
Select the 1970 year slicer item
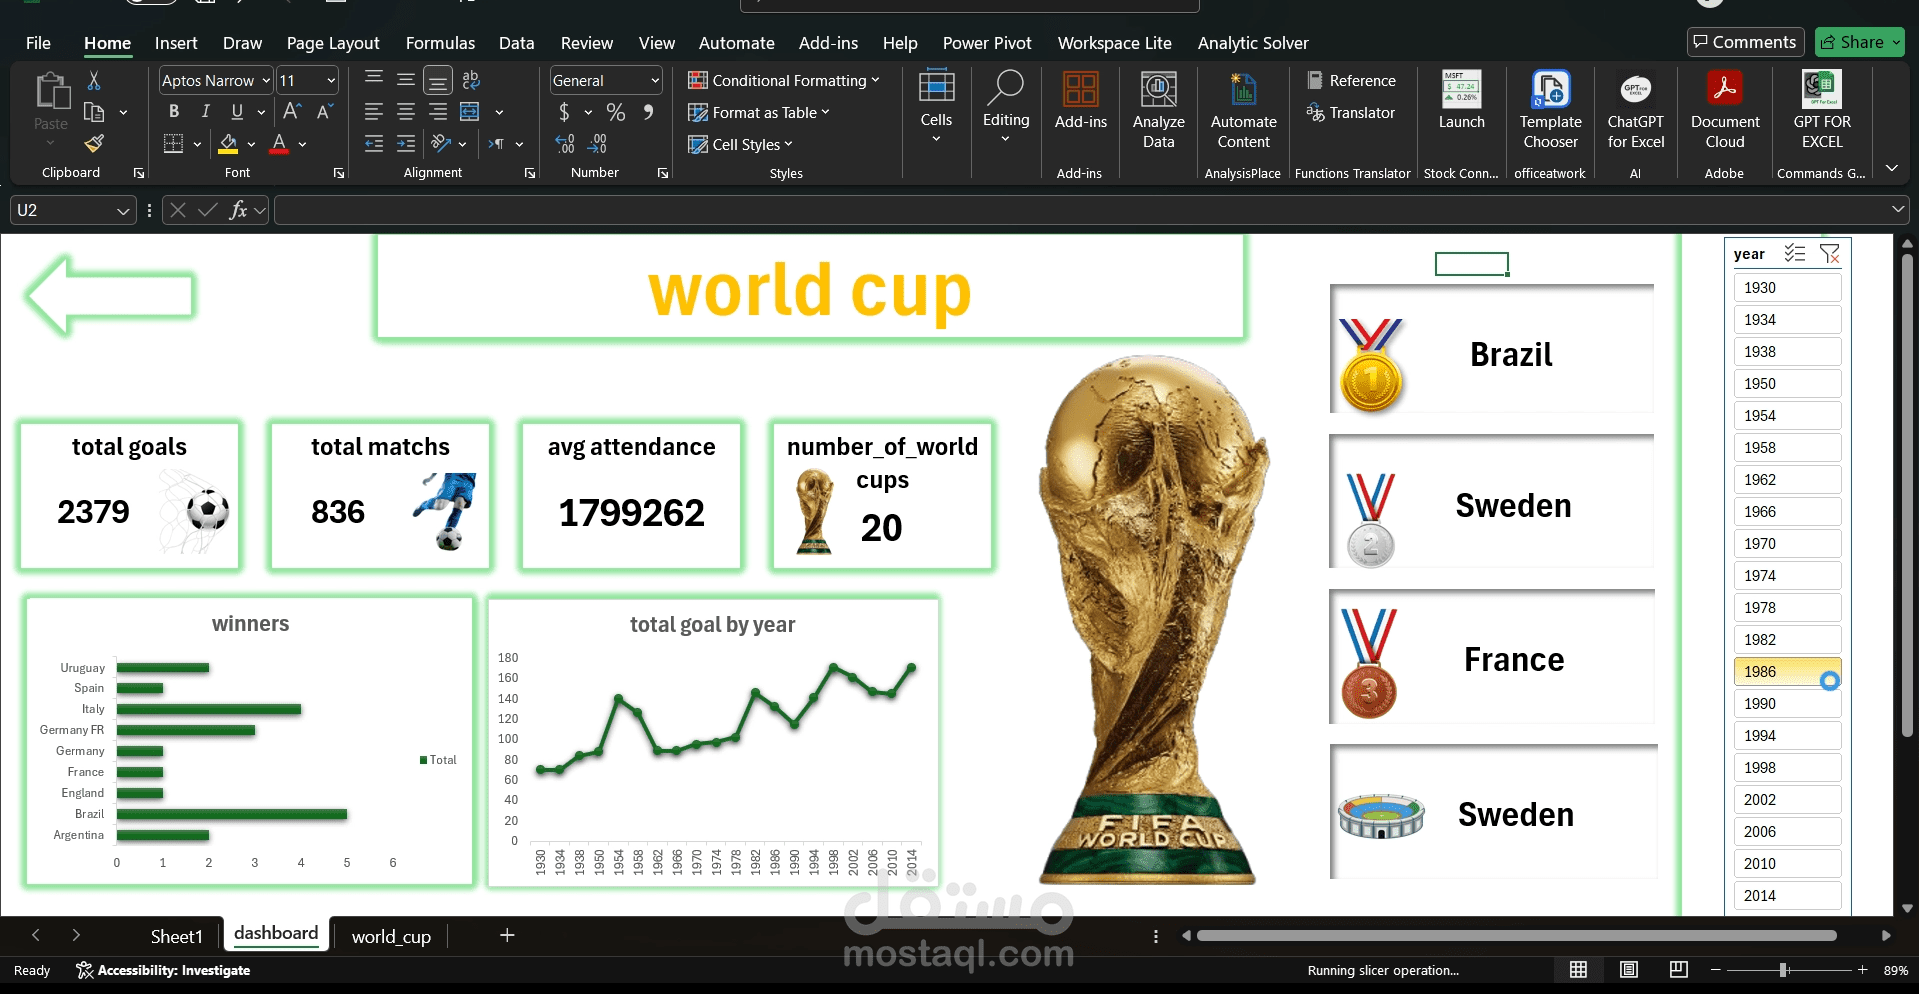tap(1787, 544)
